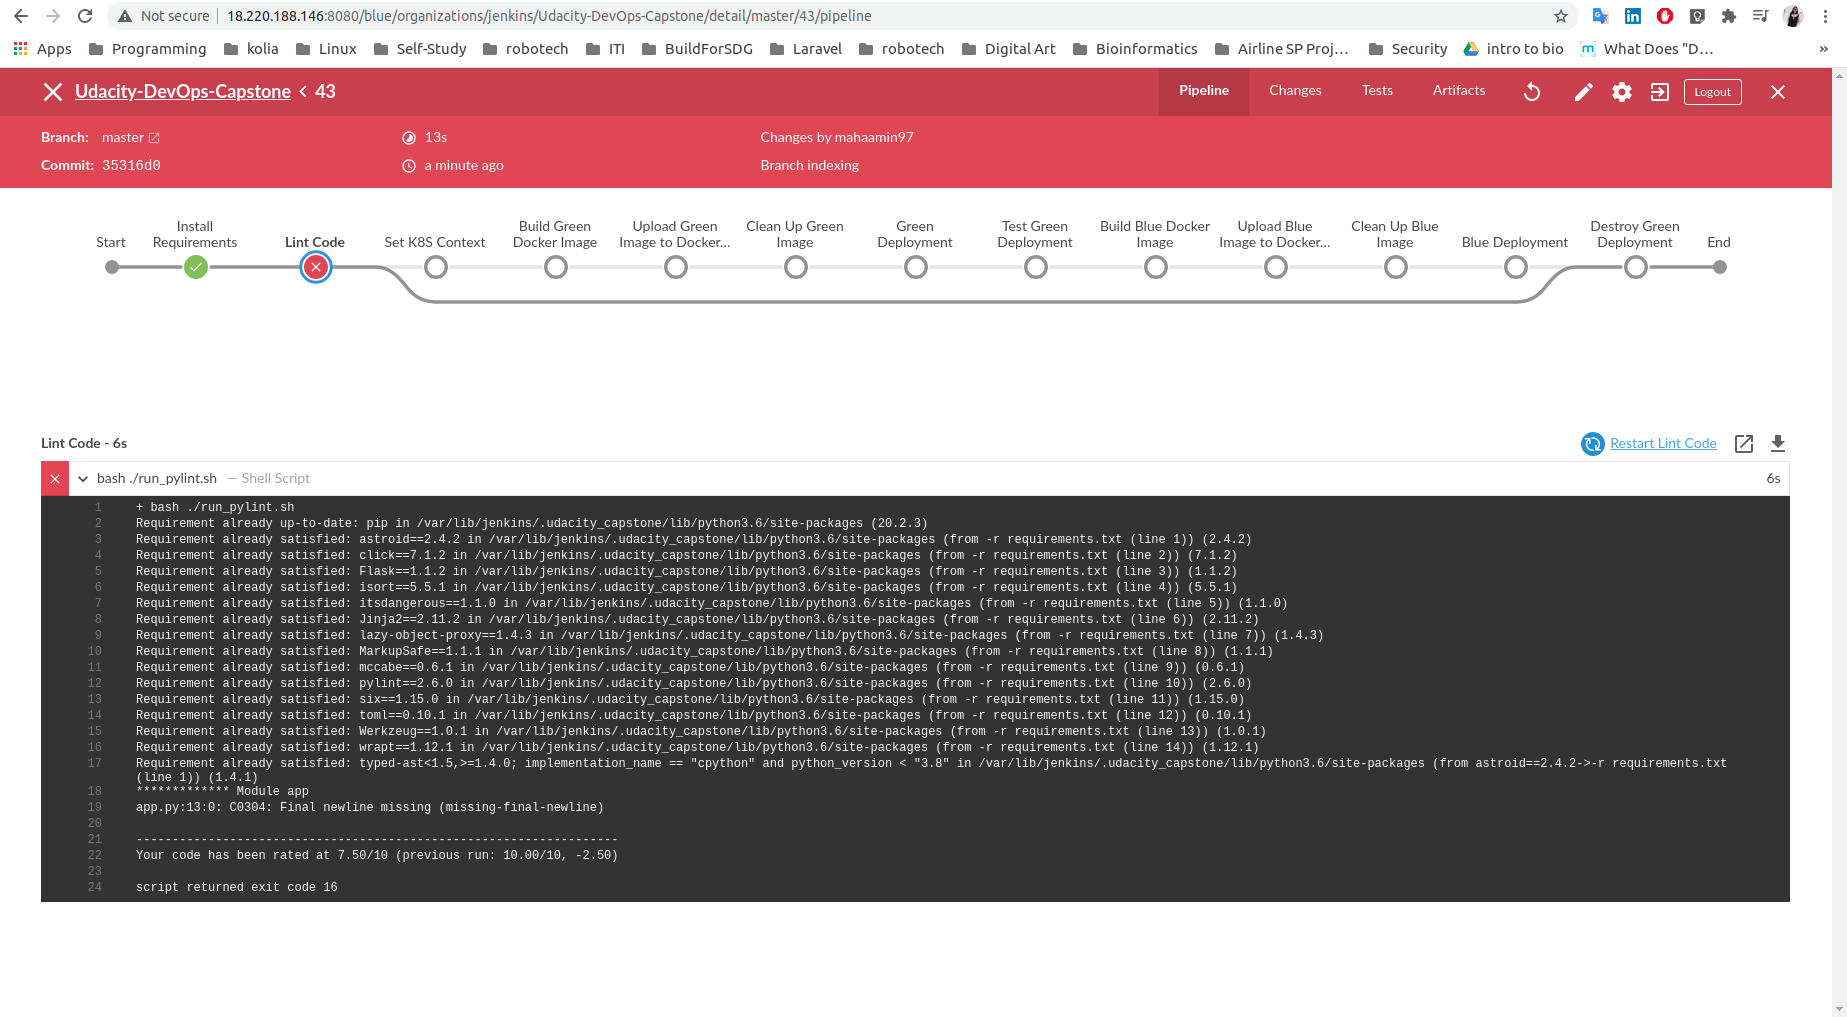Select the Clean Up Blue Image node
Image resolution: width=1847 pixels, height=1017 pixels.
[1396, 267]
